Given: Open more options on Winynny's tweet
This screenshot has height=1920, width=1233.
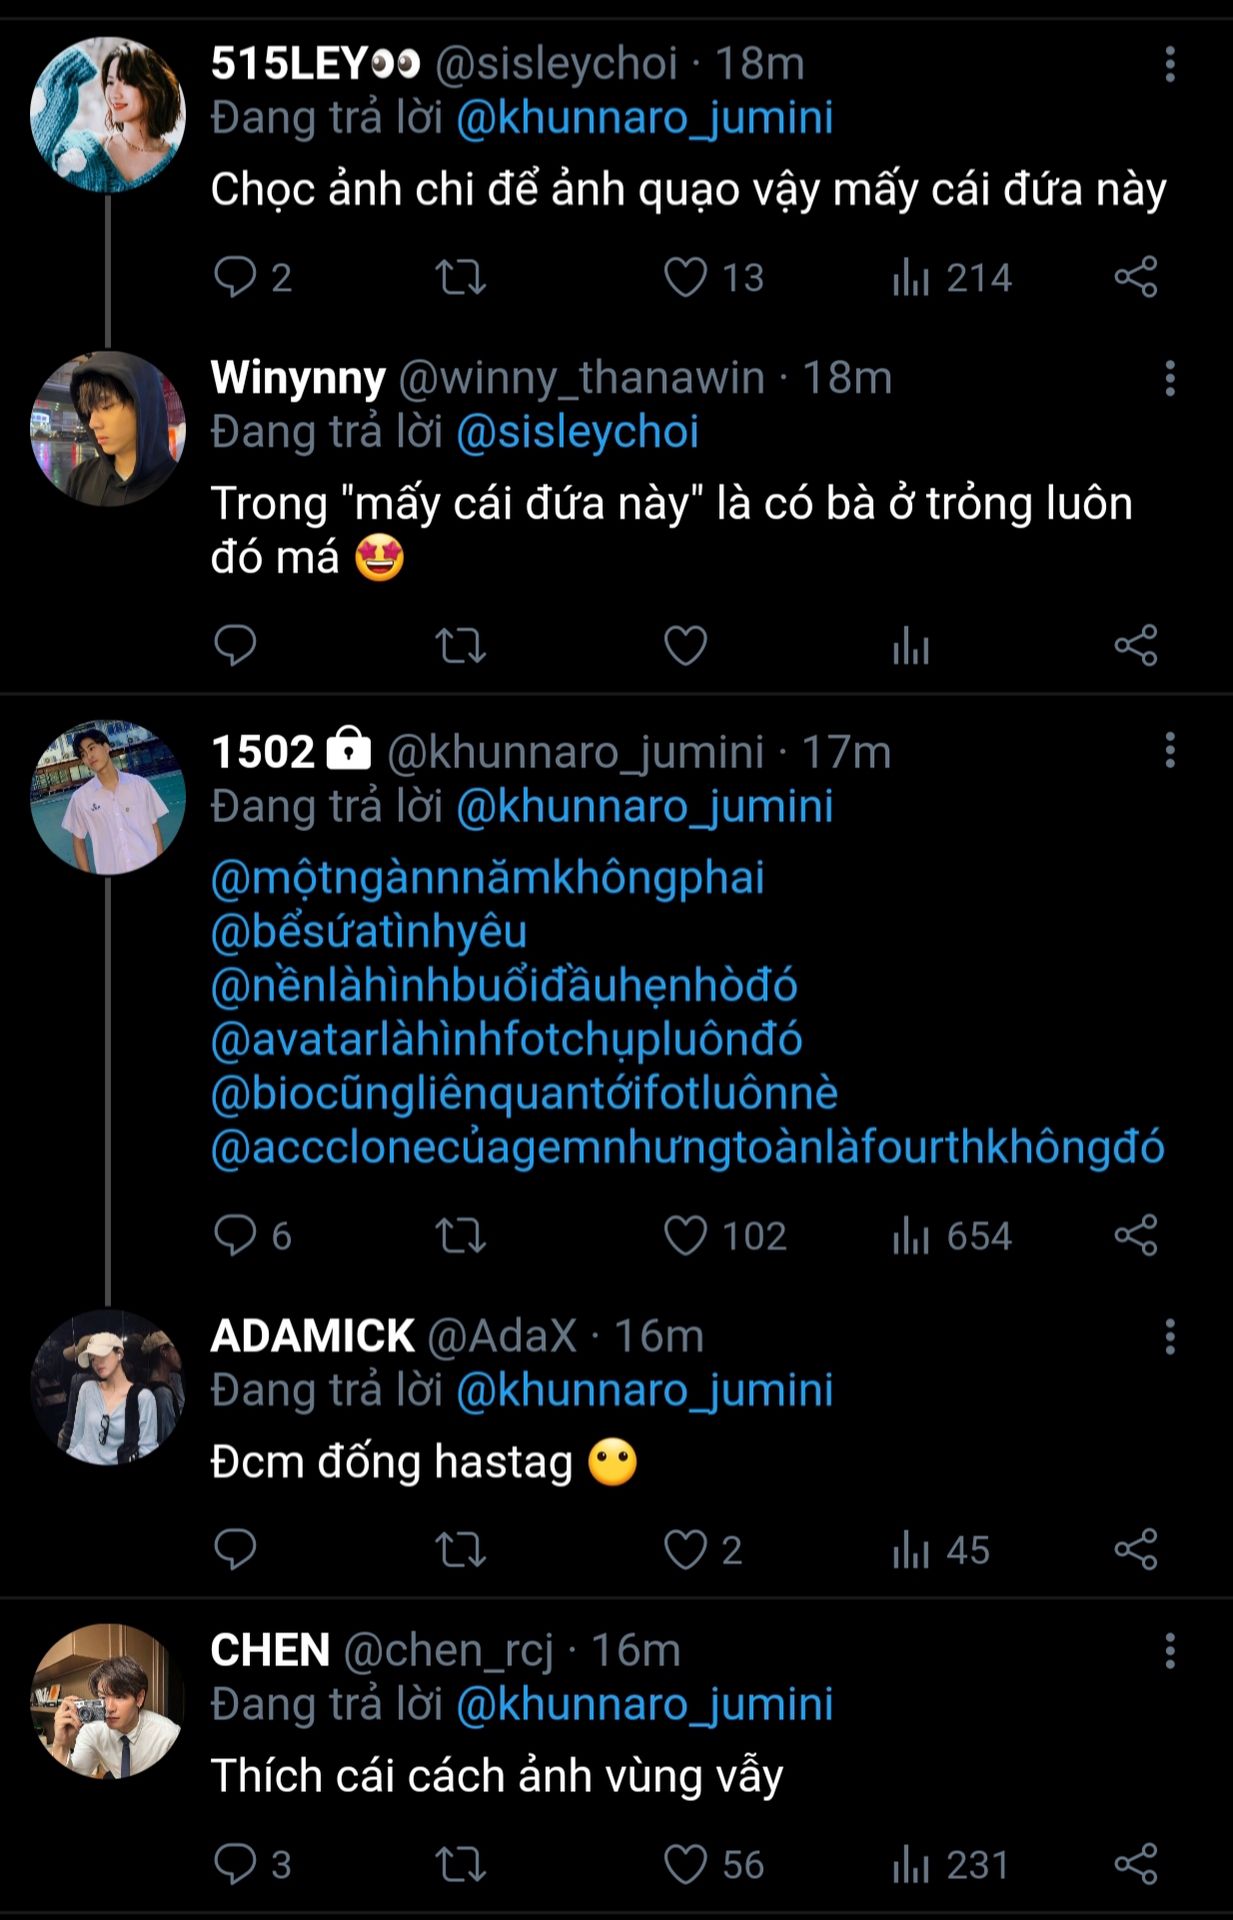Looking at the screenshot, I should (1169, 379).
